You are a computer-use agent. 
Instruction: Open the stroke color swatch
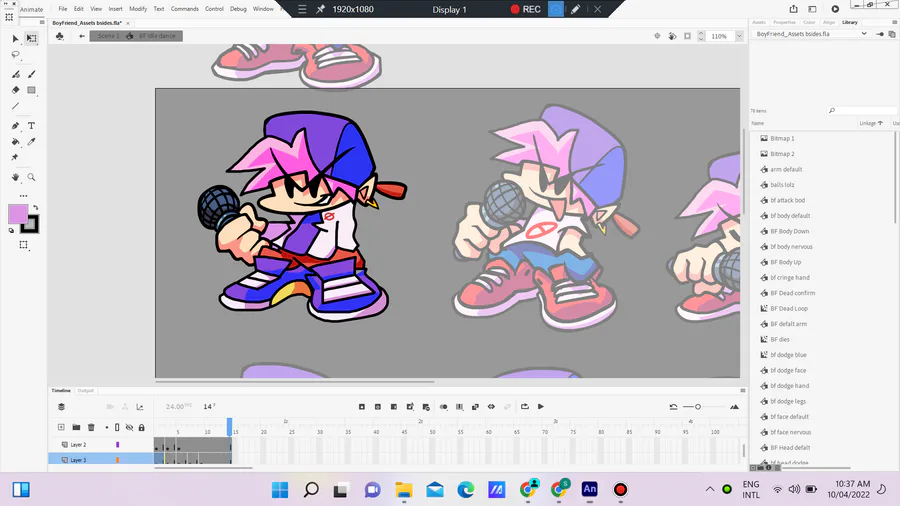pyautogui.click(x=30, y=225)
